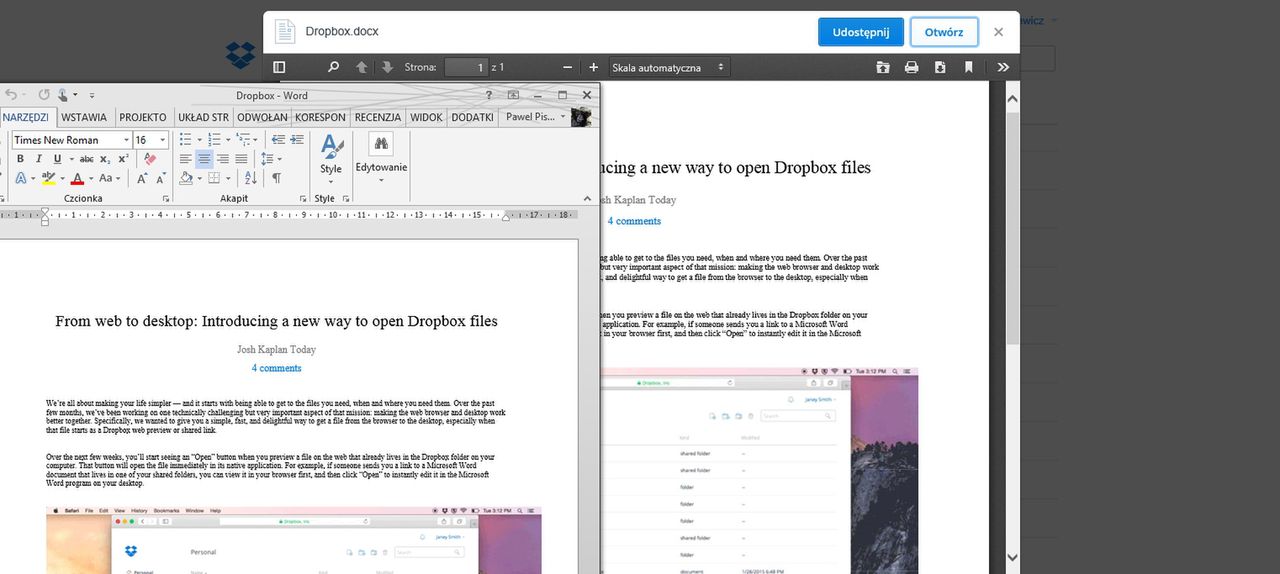Decrease paragraph indent

click(x=279, y=140)
